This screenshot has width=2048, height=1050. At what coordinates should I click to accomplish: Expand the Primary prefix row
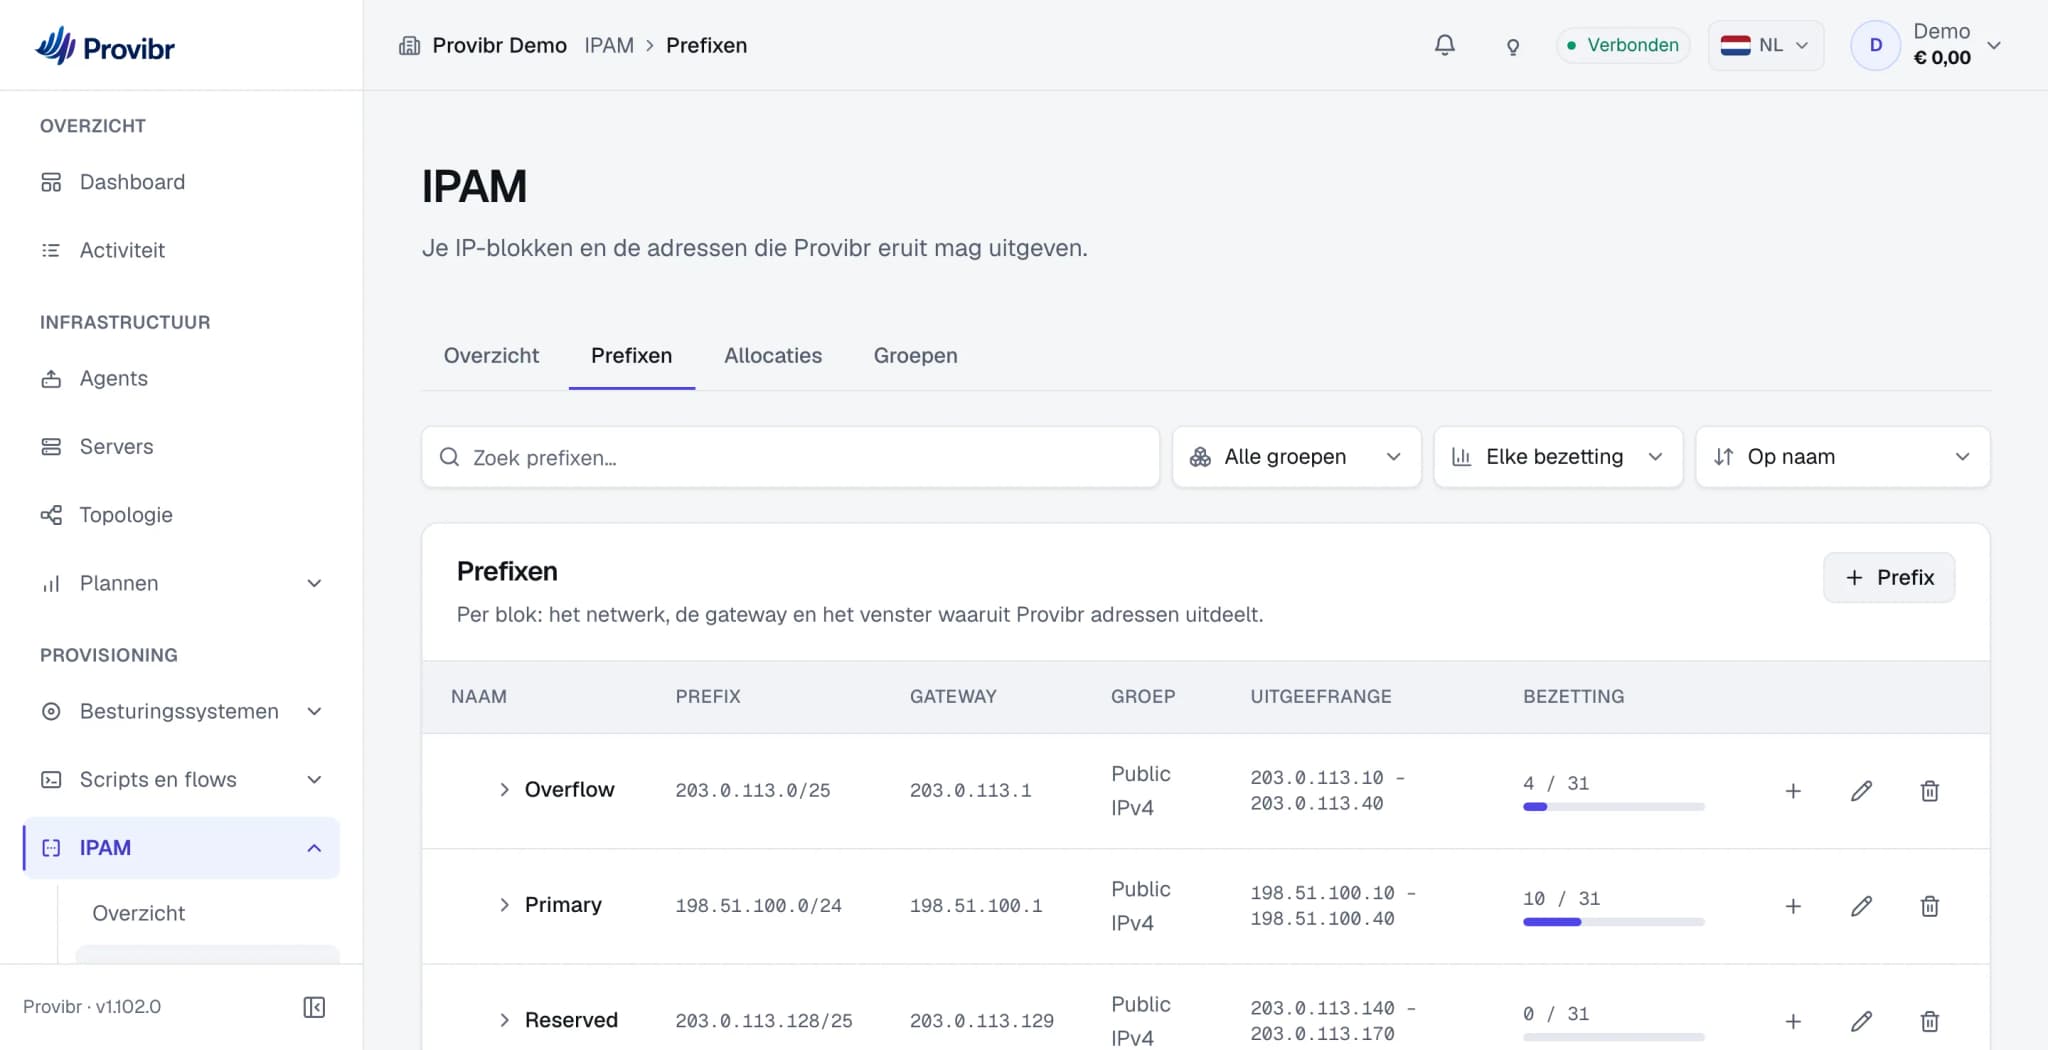point(504,905)
